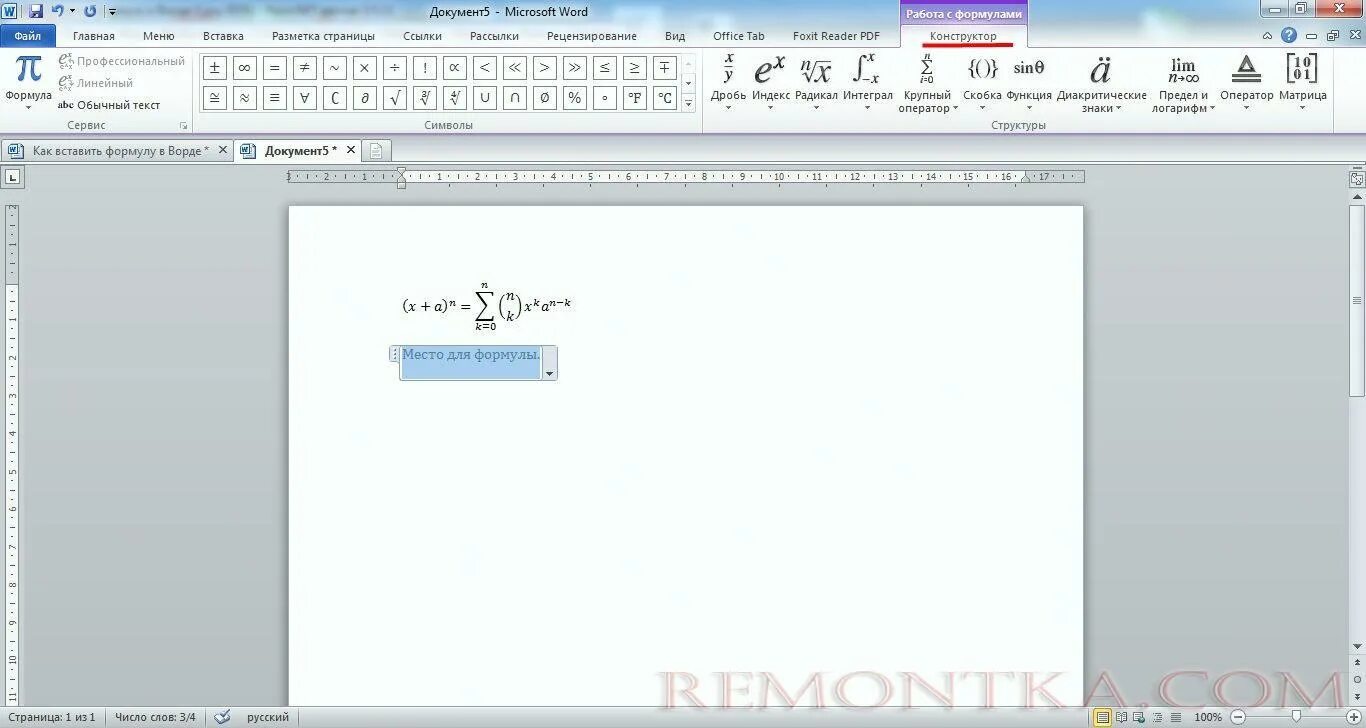Insert the for-all (∀) symbol
This screenshot has height=728, width=1366.
[x=304, y=98]
